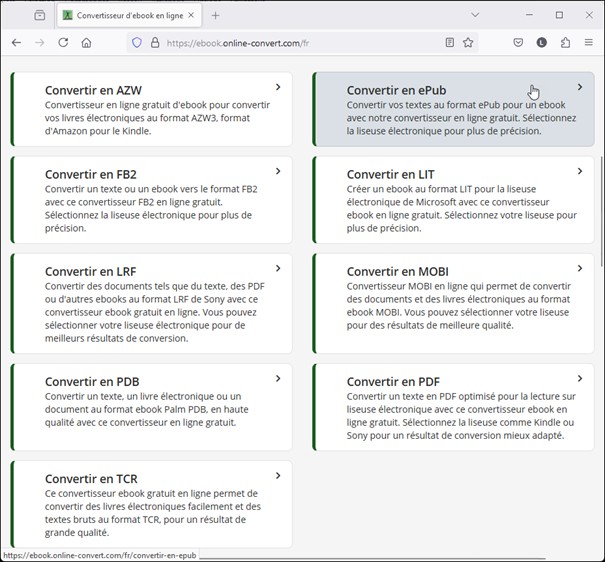
Task: Open the Firefox account profile icon
Action: click(542, 43)
